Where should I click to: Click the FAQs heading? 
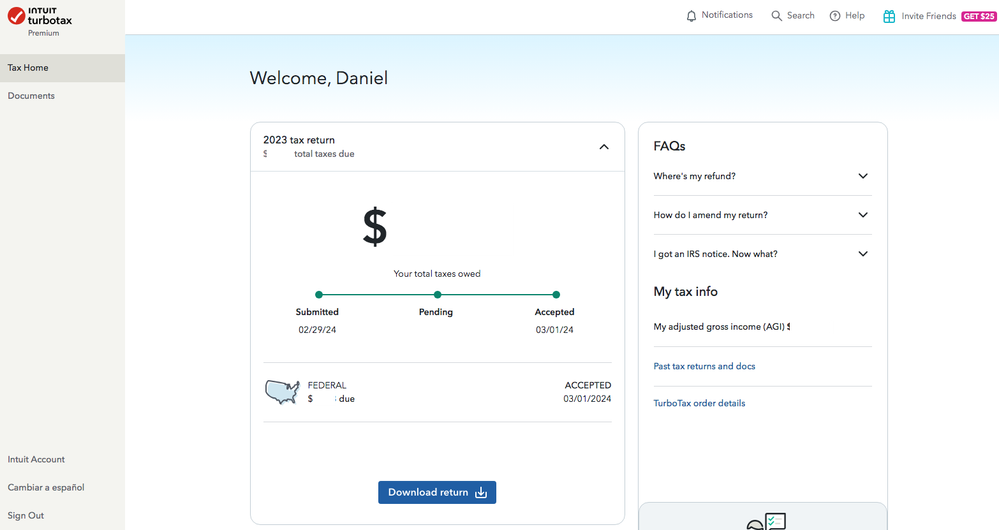(x=669, y=147)
